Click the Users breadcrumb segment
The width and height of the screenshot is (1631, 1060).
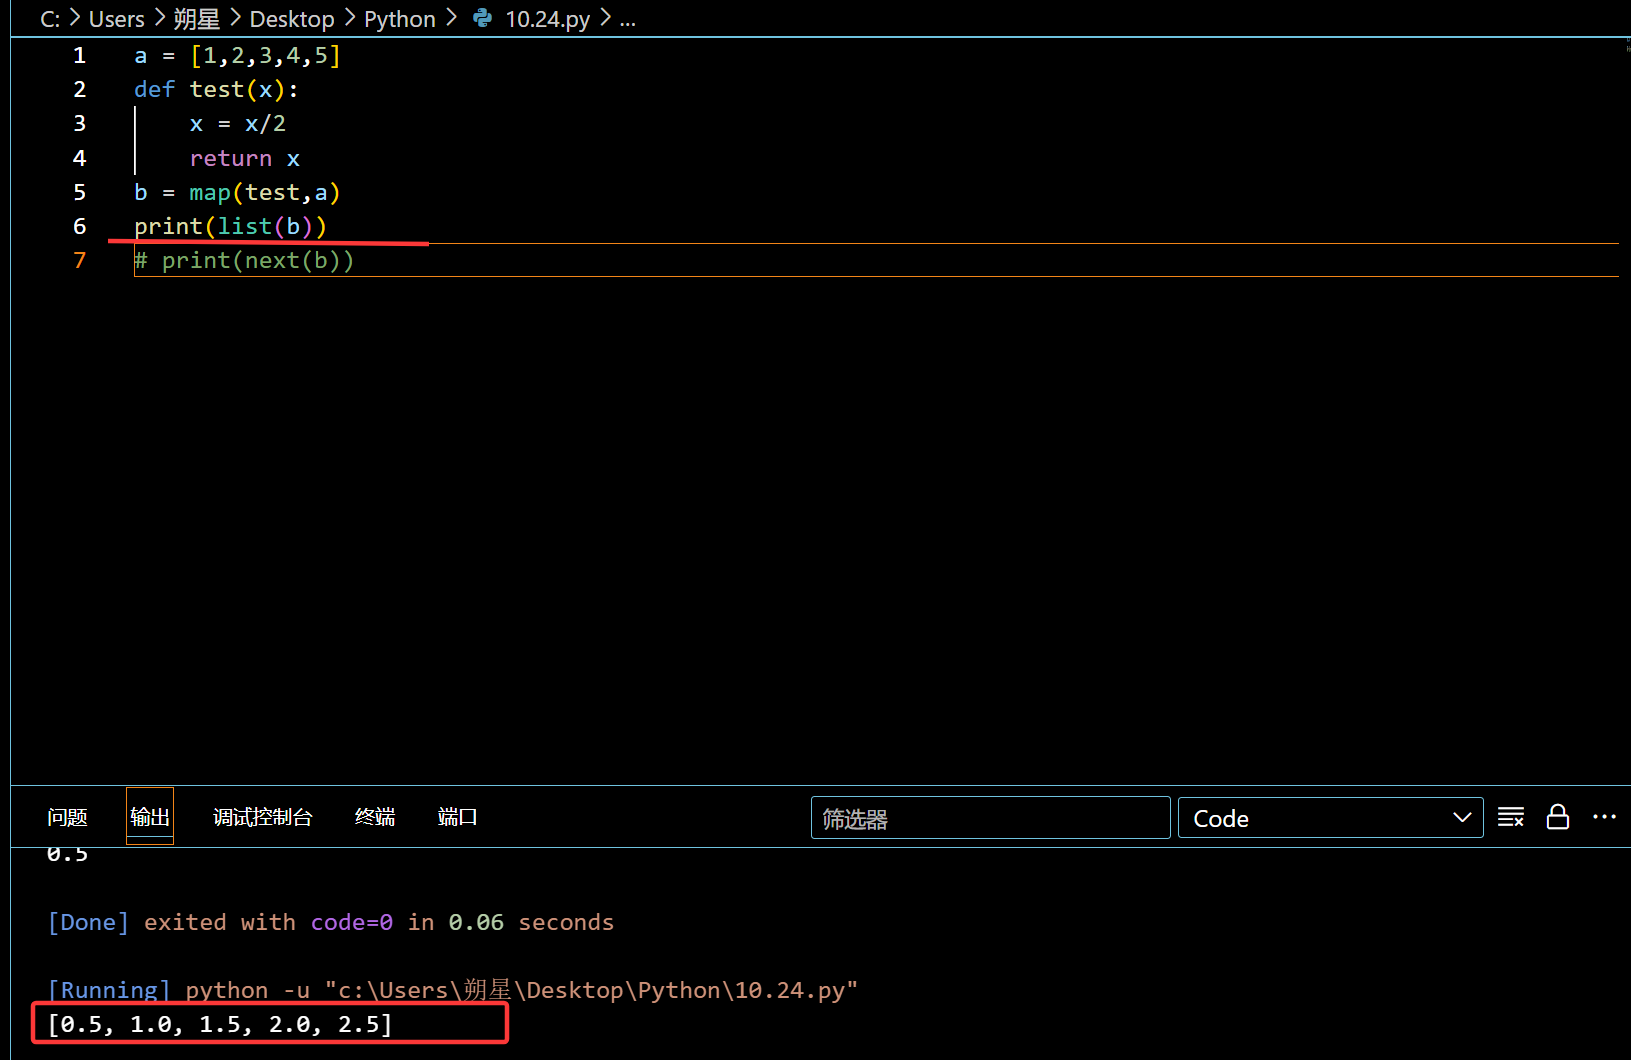(x=116, y=19)
